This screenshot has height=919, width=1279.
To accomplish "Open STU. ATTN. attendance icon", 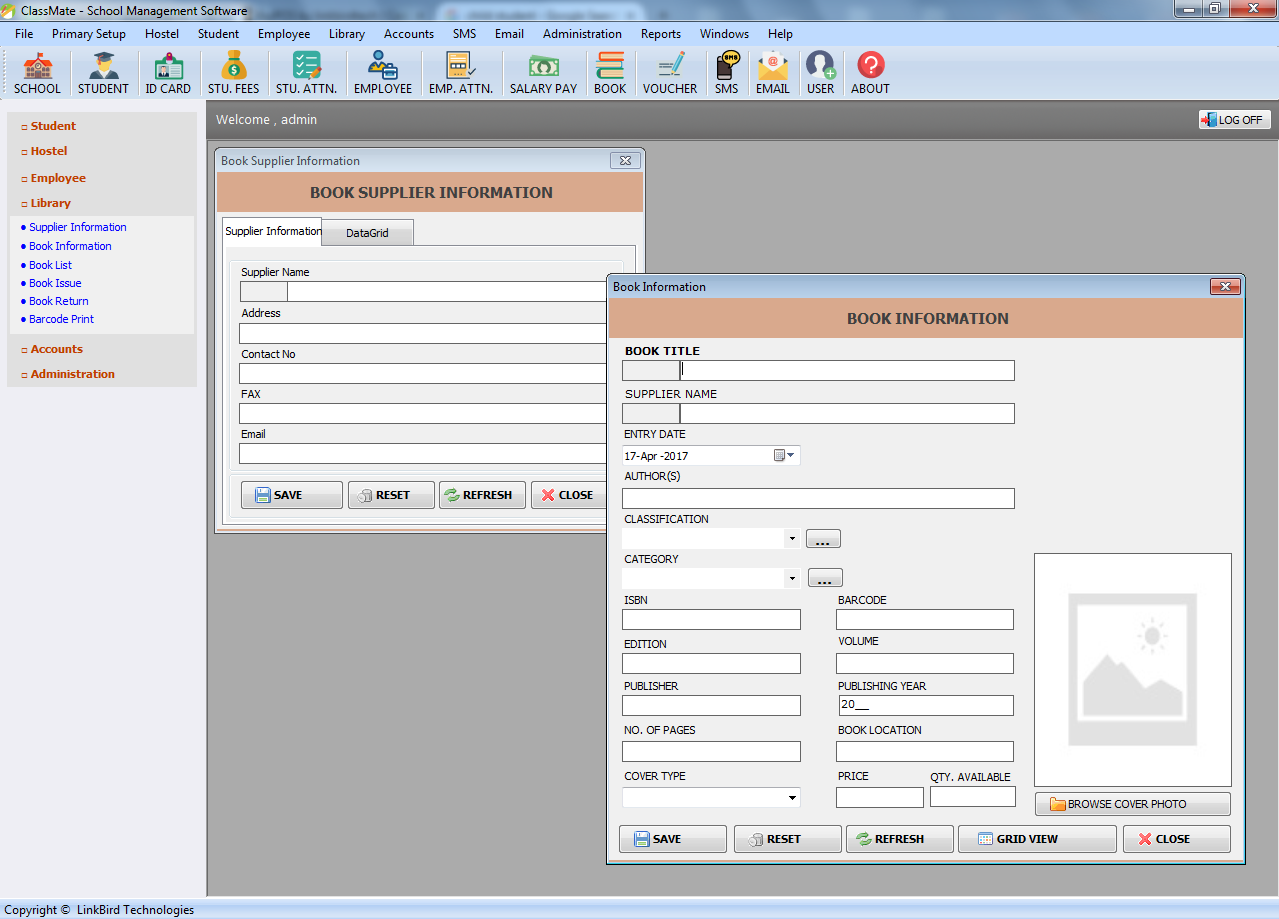I will coord(306,71).
